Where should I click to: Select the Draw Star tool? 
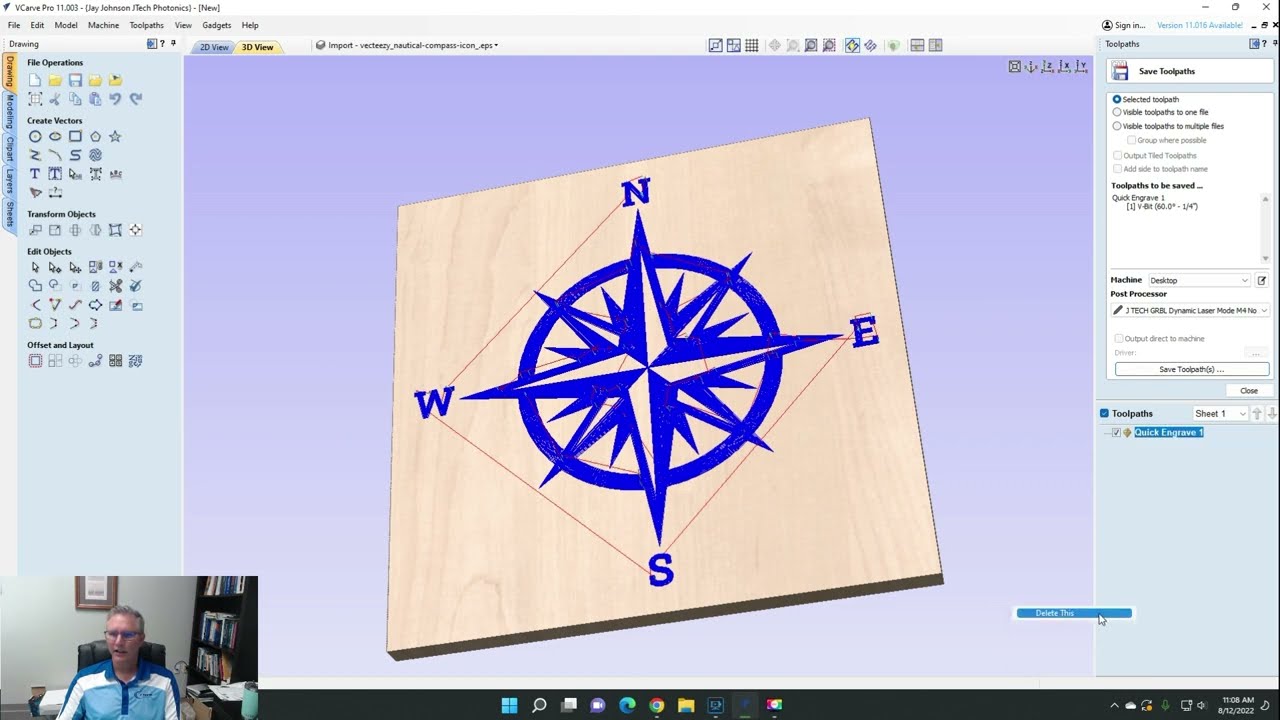coord(115,136)
